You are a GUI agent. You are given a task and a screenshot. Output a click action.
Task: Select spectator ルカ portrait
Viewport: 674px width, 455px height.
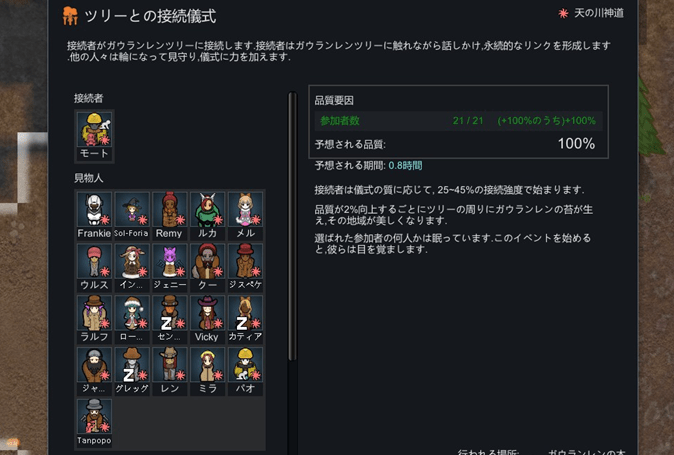[x=207, y=215]
